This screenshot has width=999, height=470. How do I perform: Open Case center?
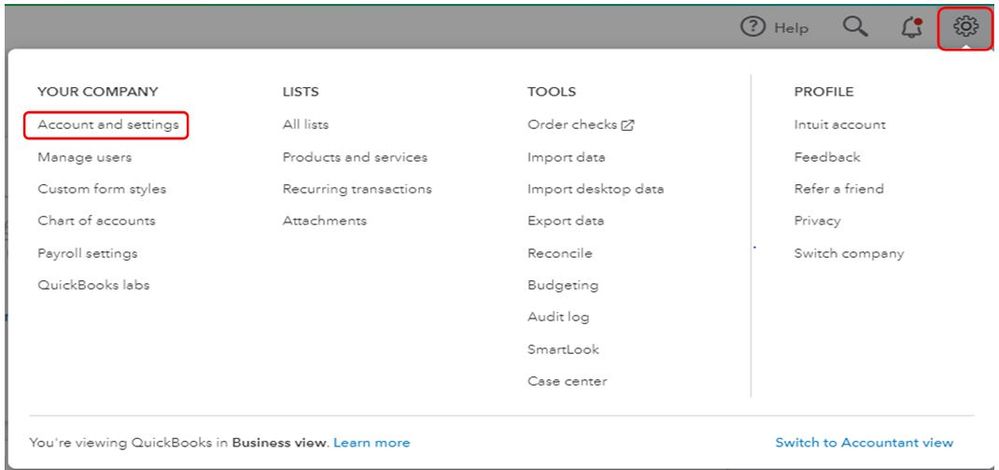(566, 381)
